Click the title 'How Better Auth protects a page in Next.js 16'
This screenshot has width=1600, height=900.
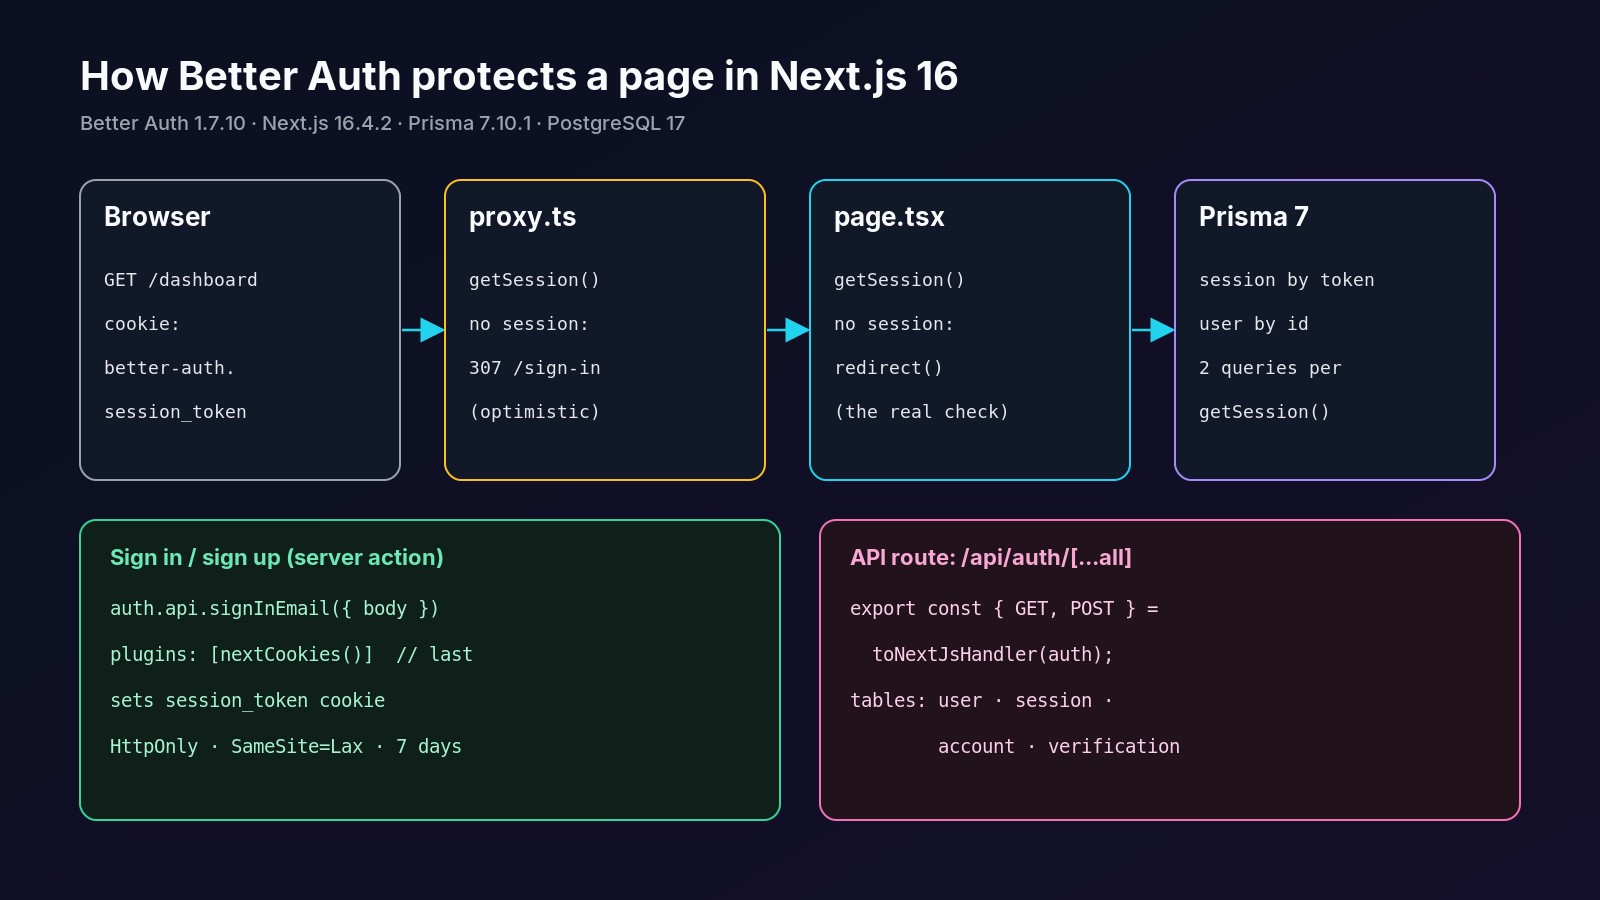[x=519, y=77]
